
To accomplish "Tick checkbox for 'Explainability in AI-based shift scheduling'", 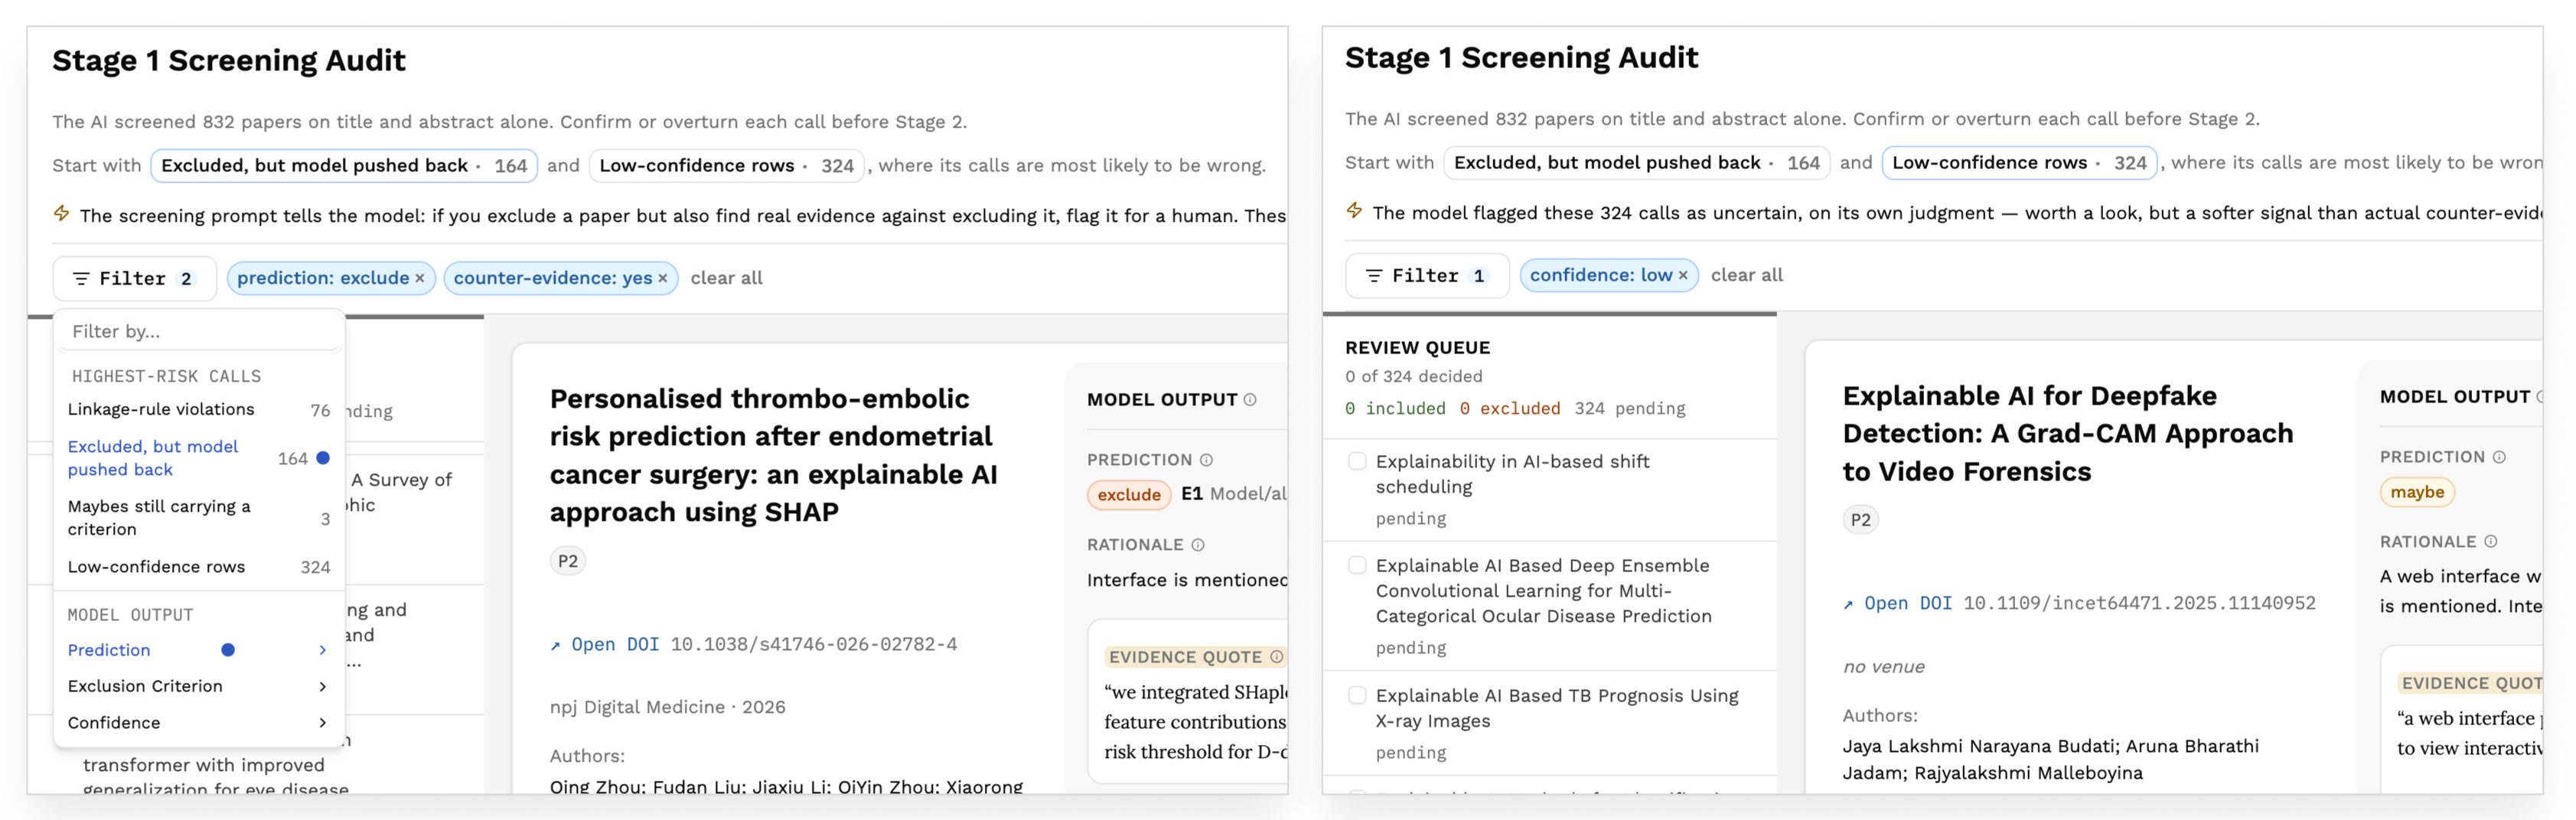I will 1357,461.
